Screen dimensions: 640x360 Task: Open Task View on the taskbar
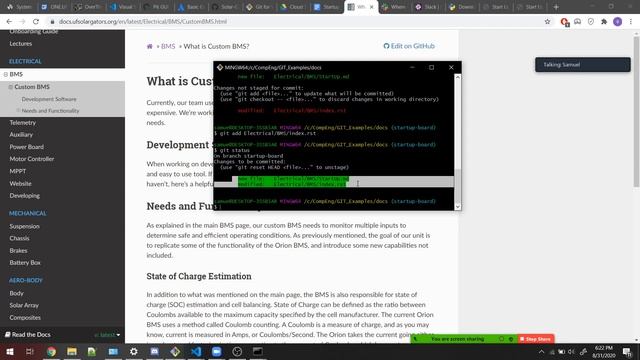[x=30, y=351]
